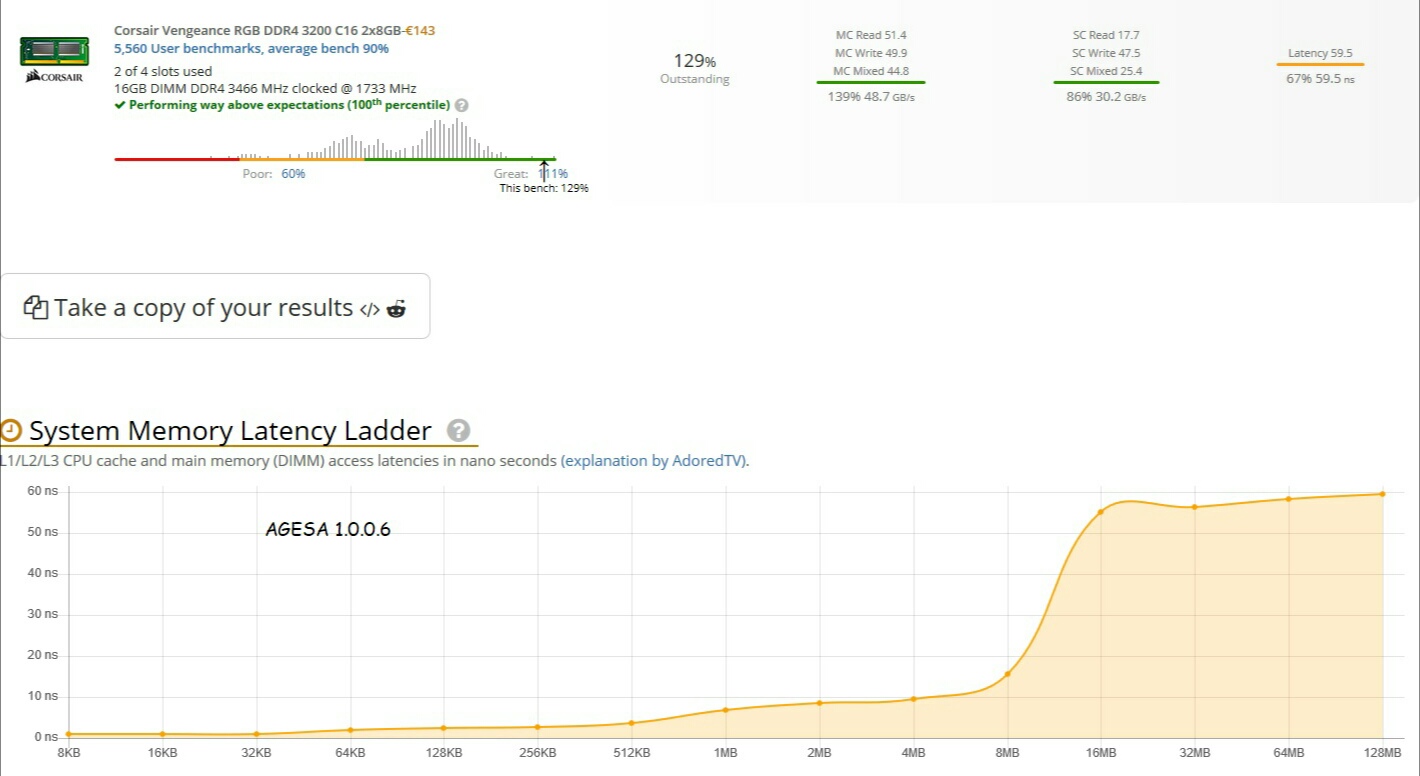Screen dimensions: 1420x776
Task: Click the 16MB data point on chart
Action: pos(1101,512)
